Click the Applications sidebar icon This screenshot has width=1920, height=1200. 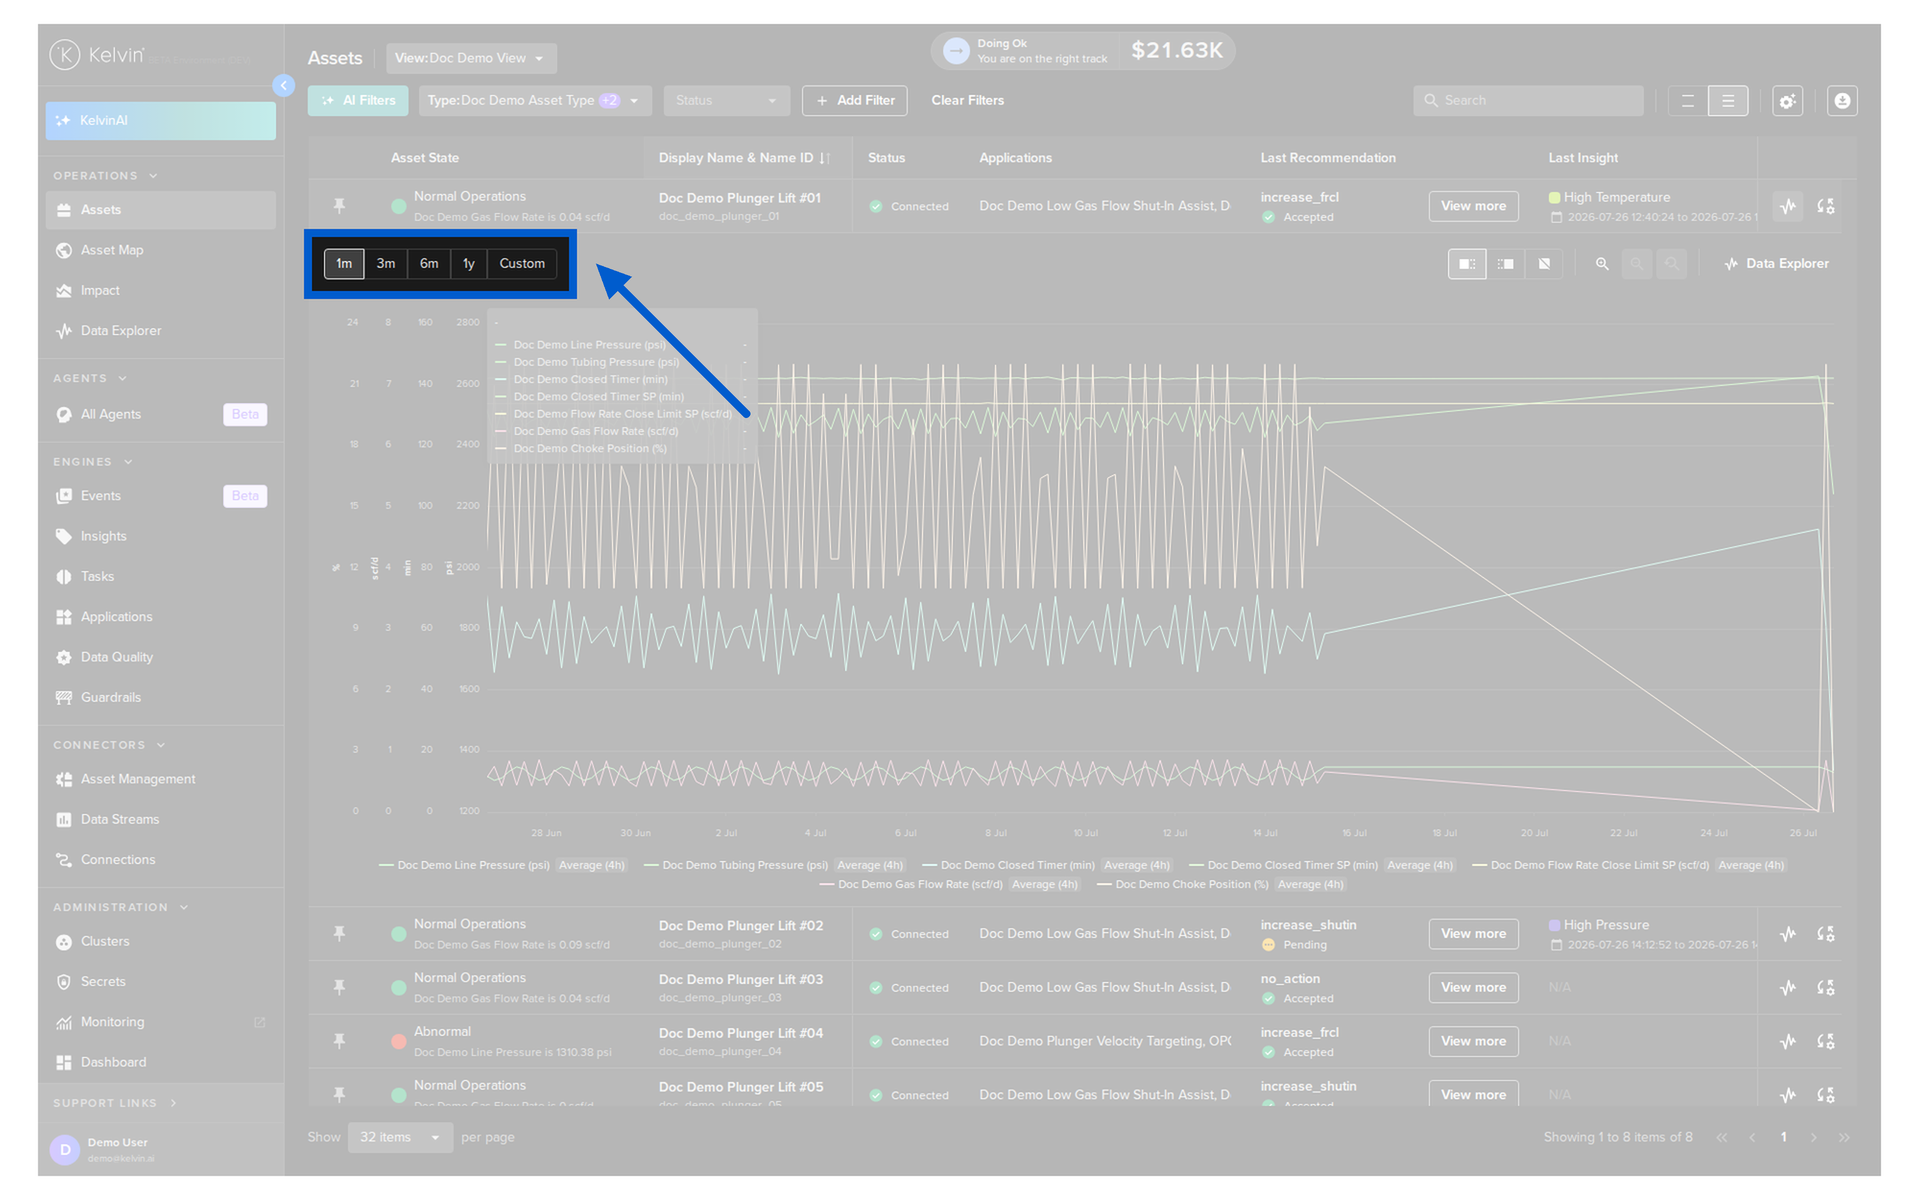pos(64,617)
